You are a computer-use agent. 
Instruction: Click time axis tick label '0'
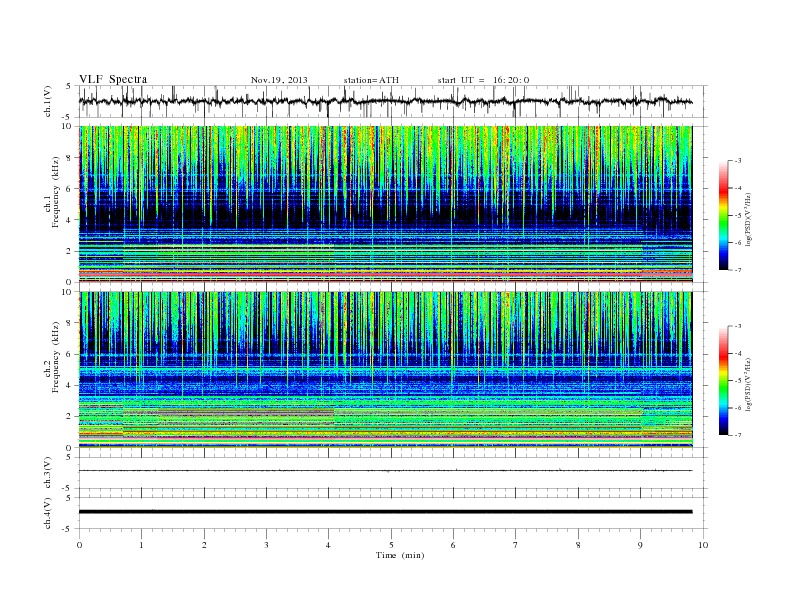pyautogui.click(x=79, y=545)
